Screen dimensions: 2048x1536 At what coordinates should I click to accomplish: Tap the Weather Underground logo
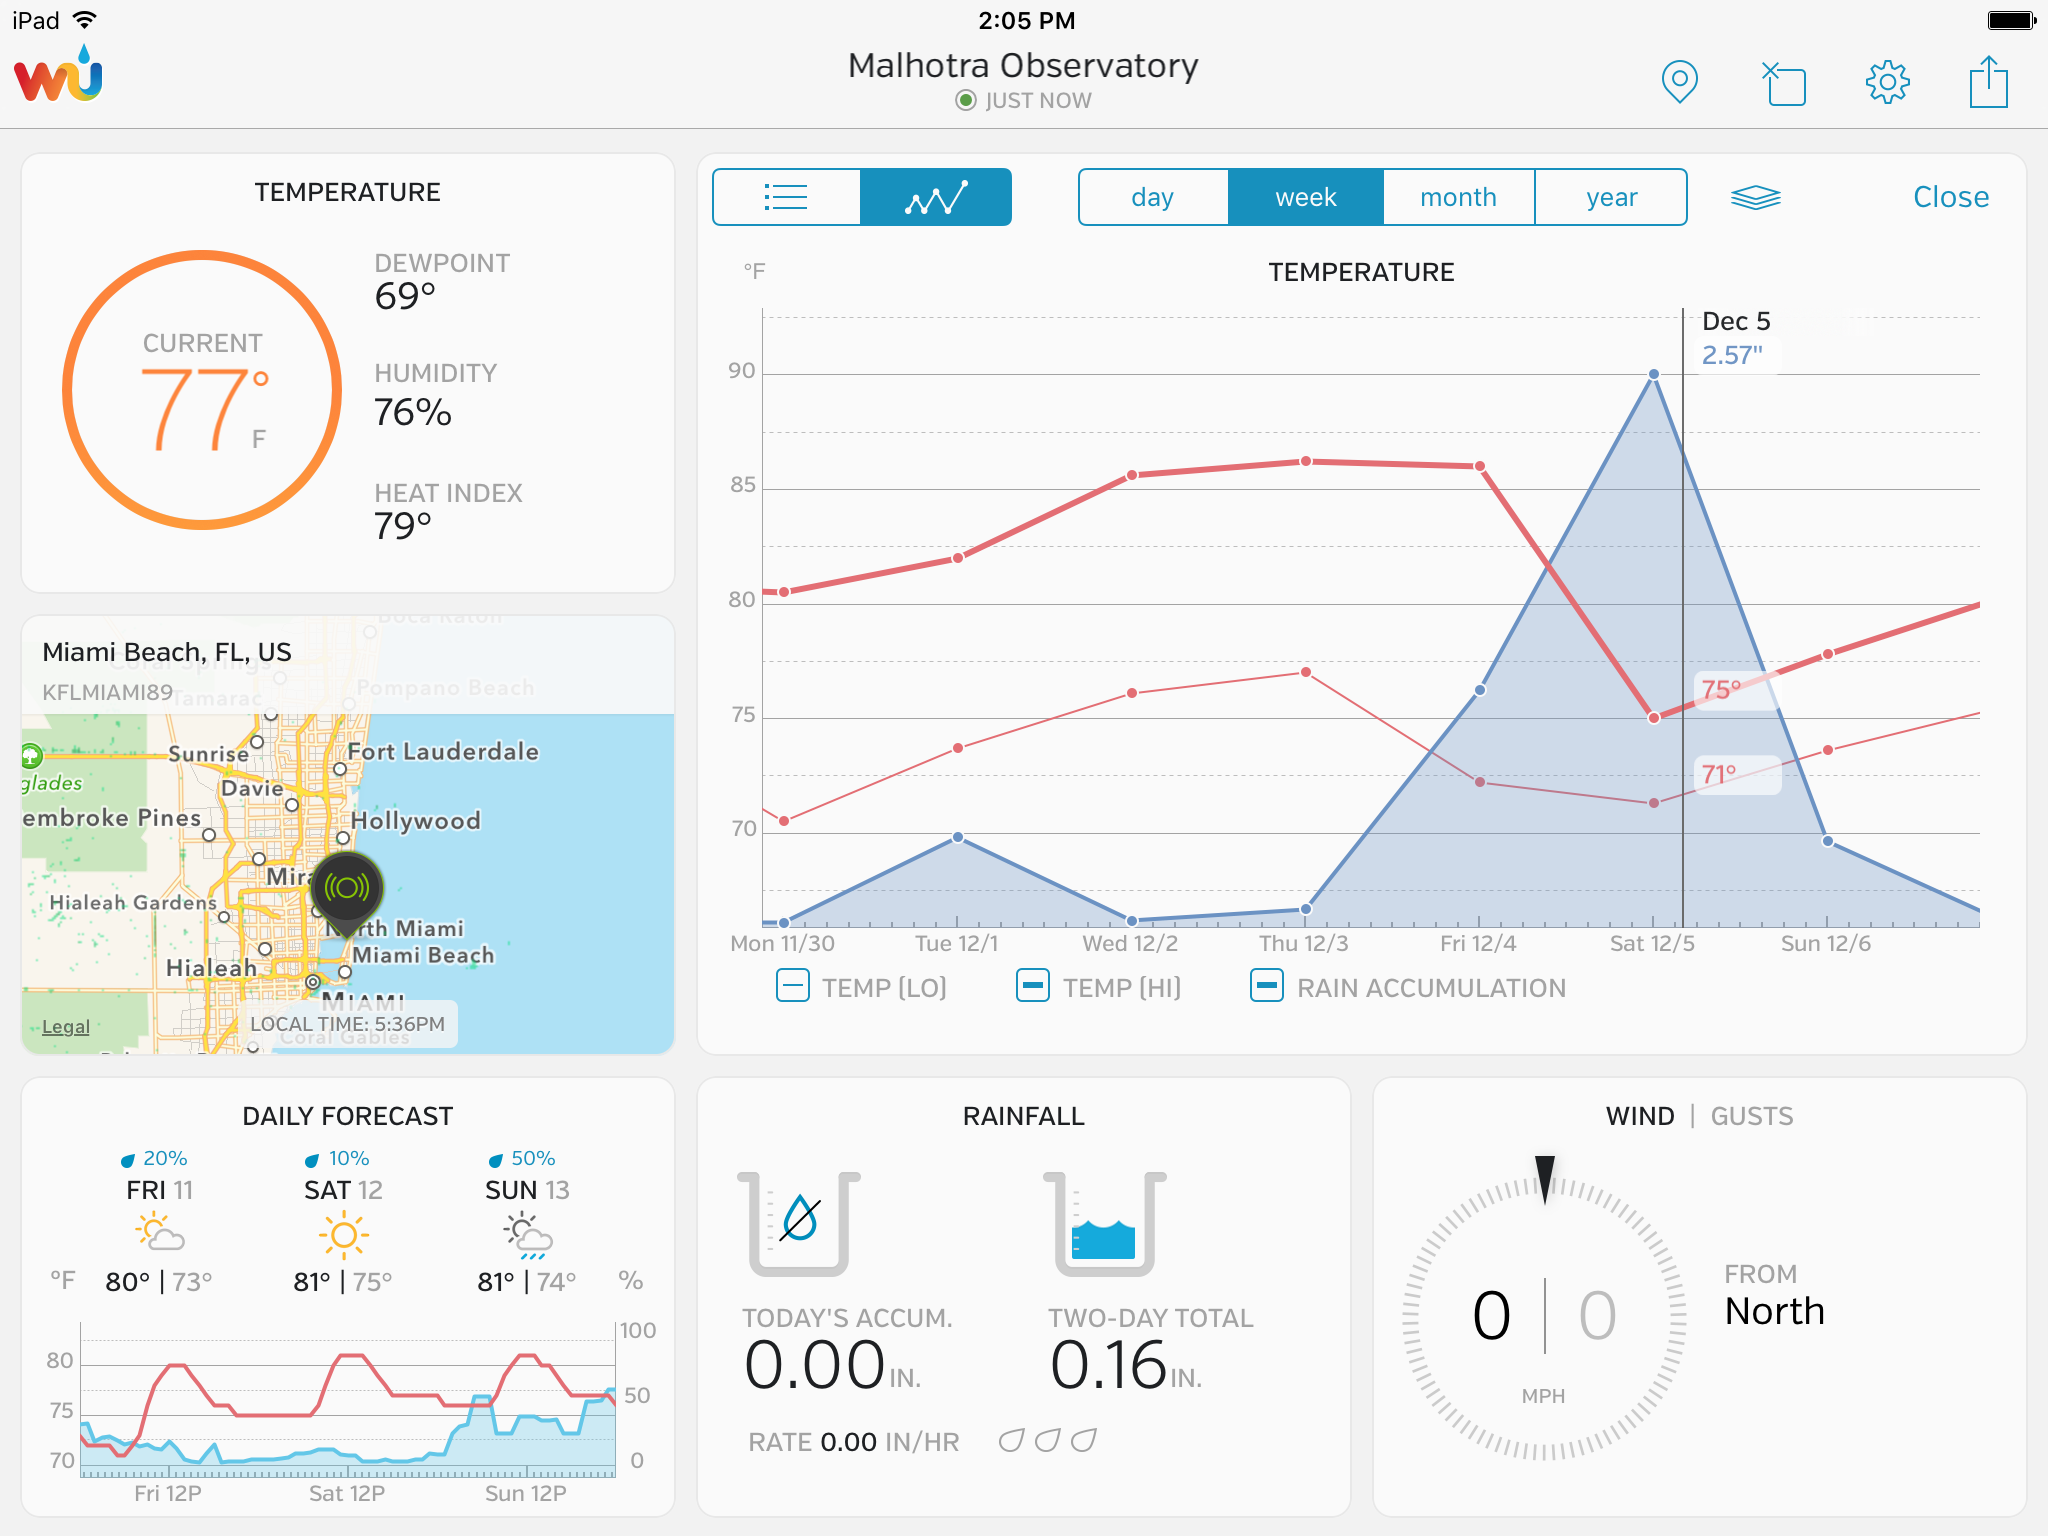tap(58, 76)
